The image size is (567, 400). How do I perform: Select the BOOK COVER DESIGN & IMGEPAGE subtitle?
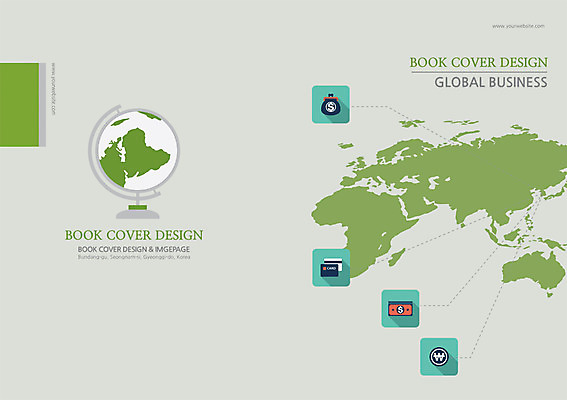[x=134, y=249]
